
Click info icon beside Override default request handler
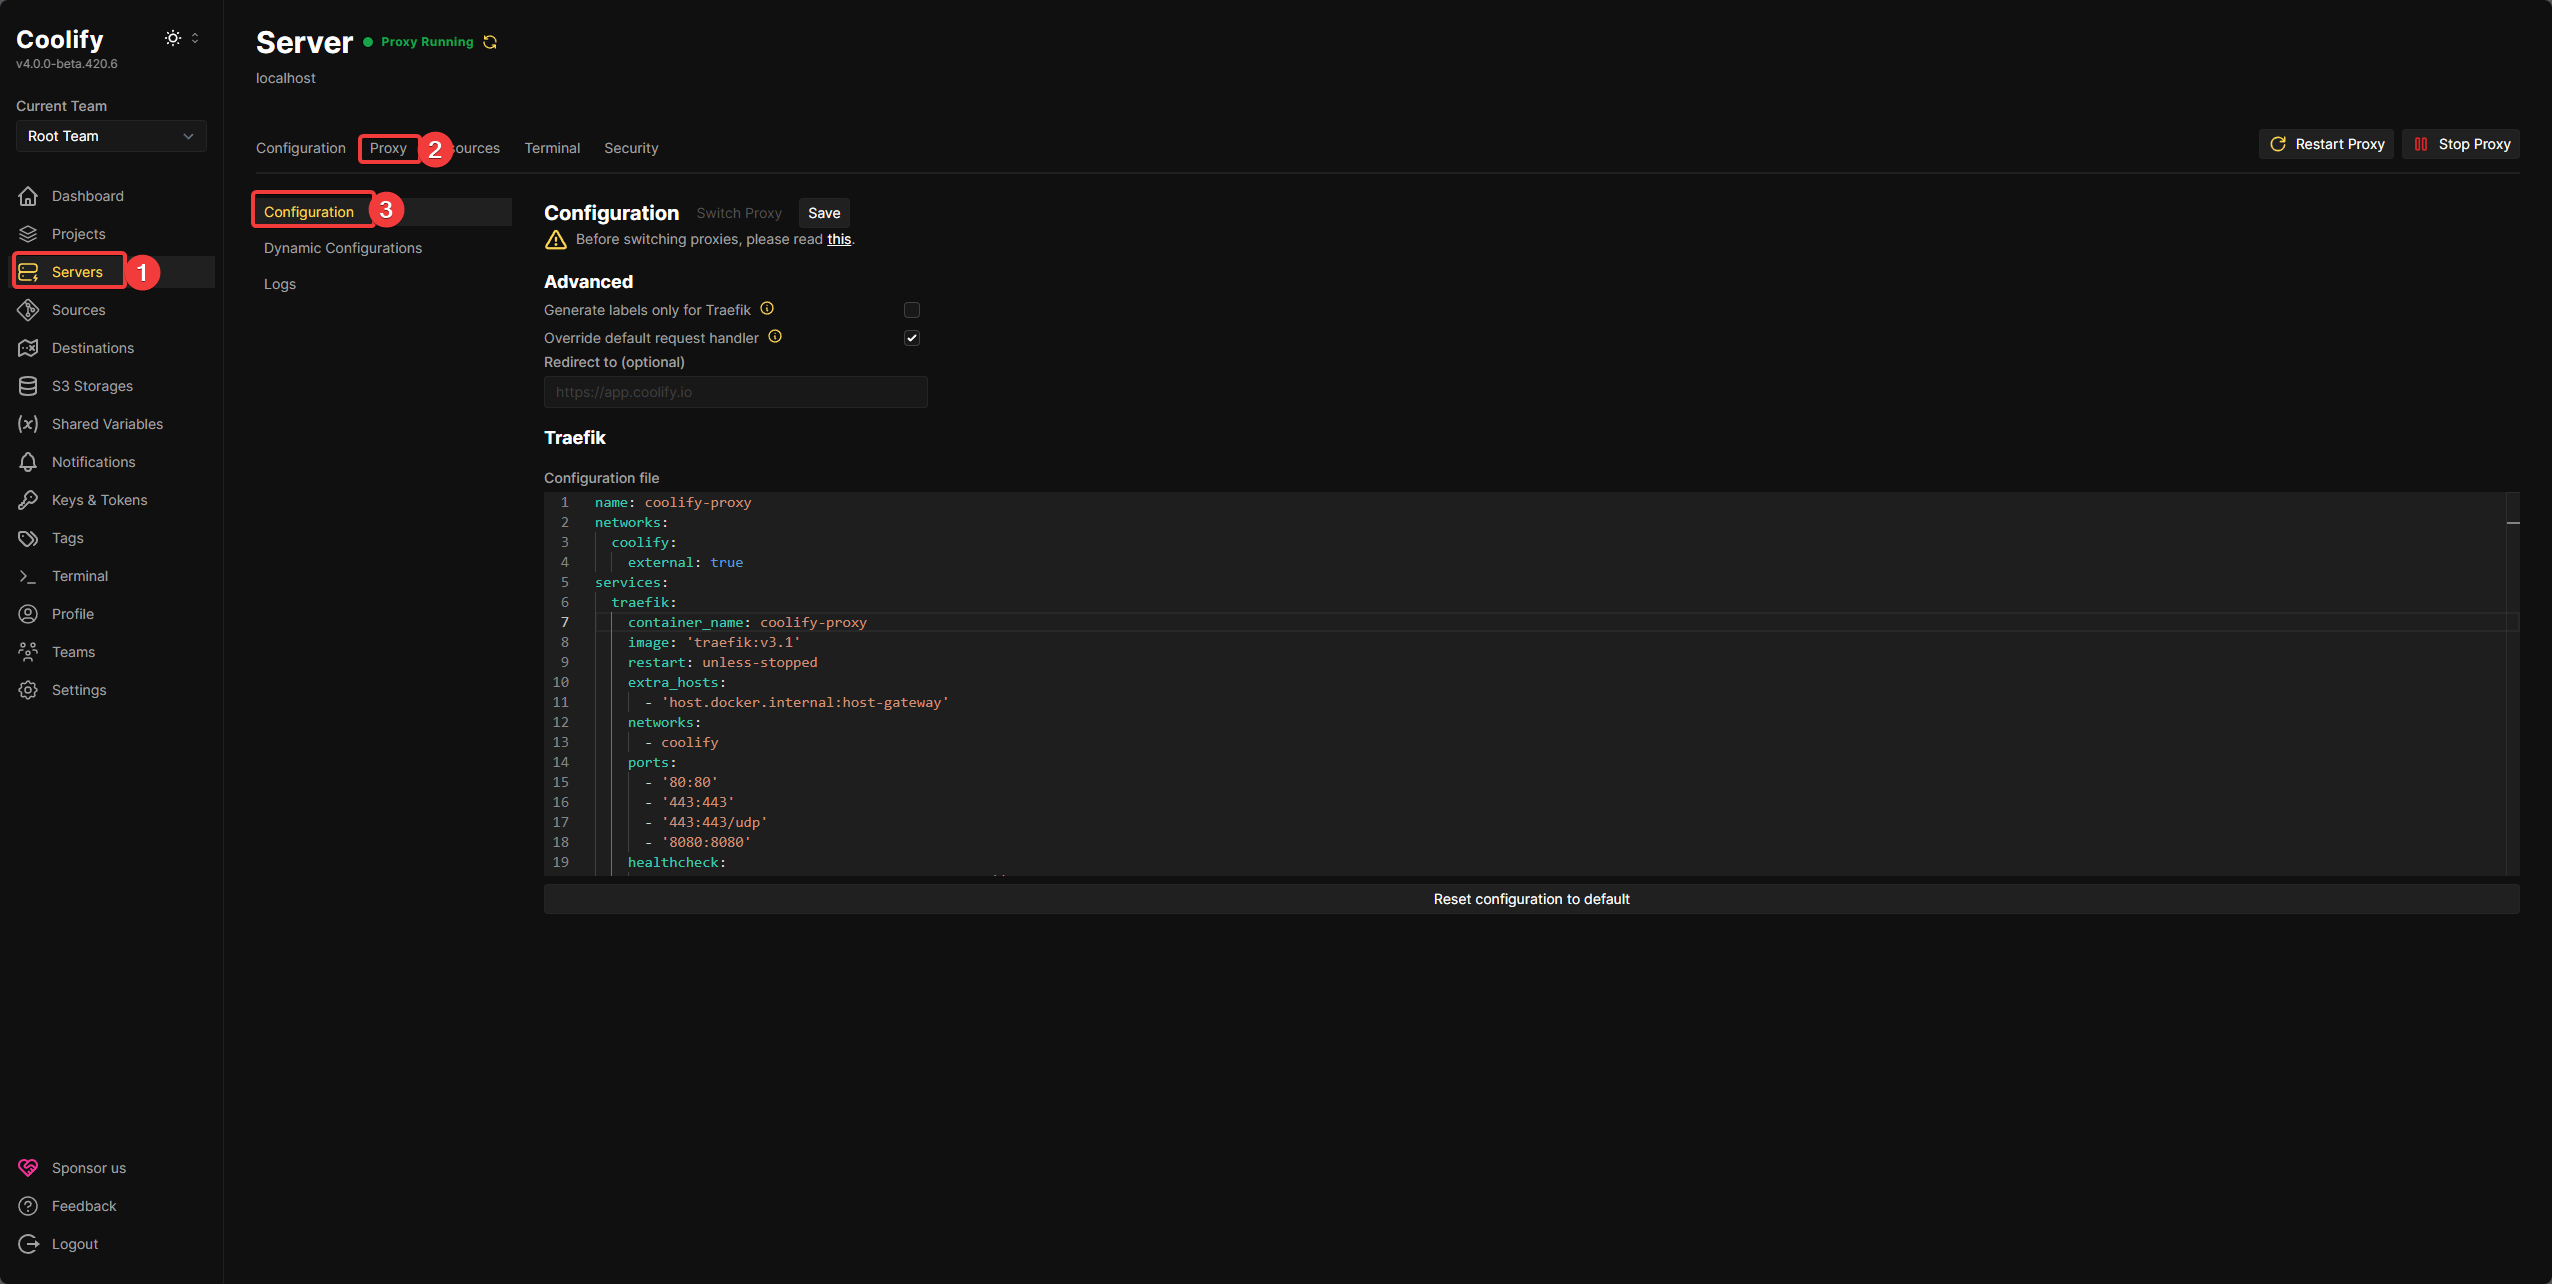coord(775,337)
